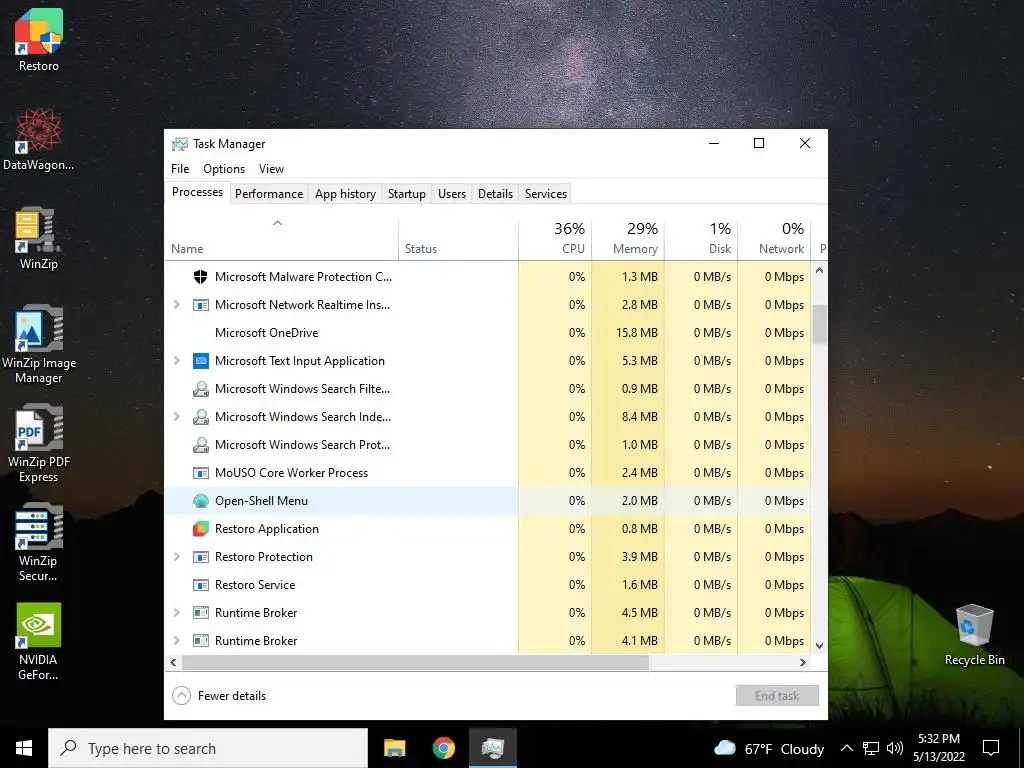Click the Open-Shell Menu process icon
The height and width of the screenshot is (768, 1024).
(200, 501)
